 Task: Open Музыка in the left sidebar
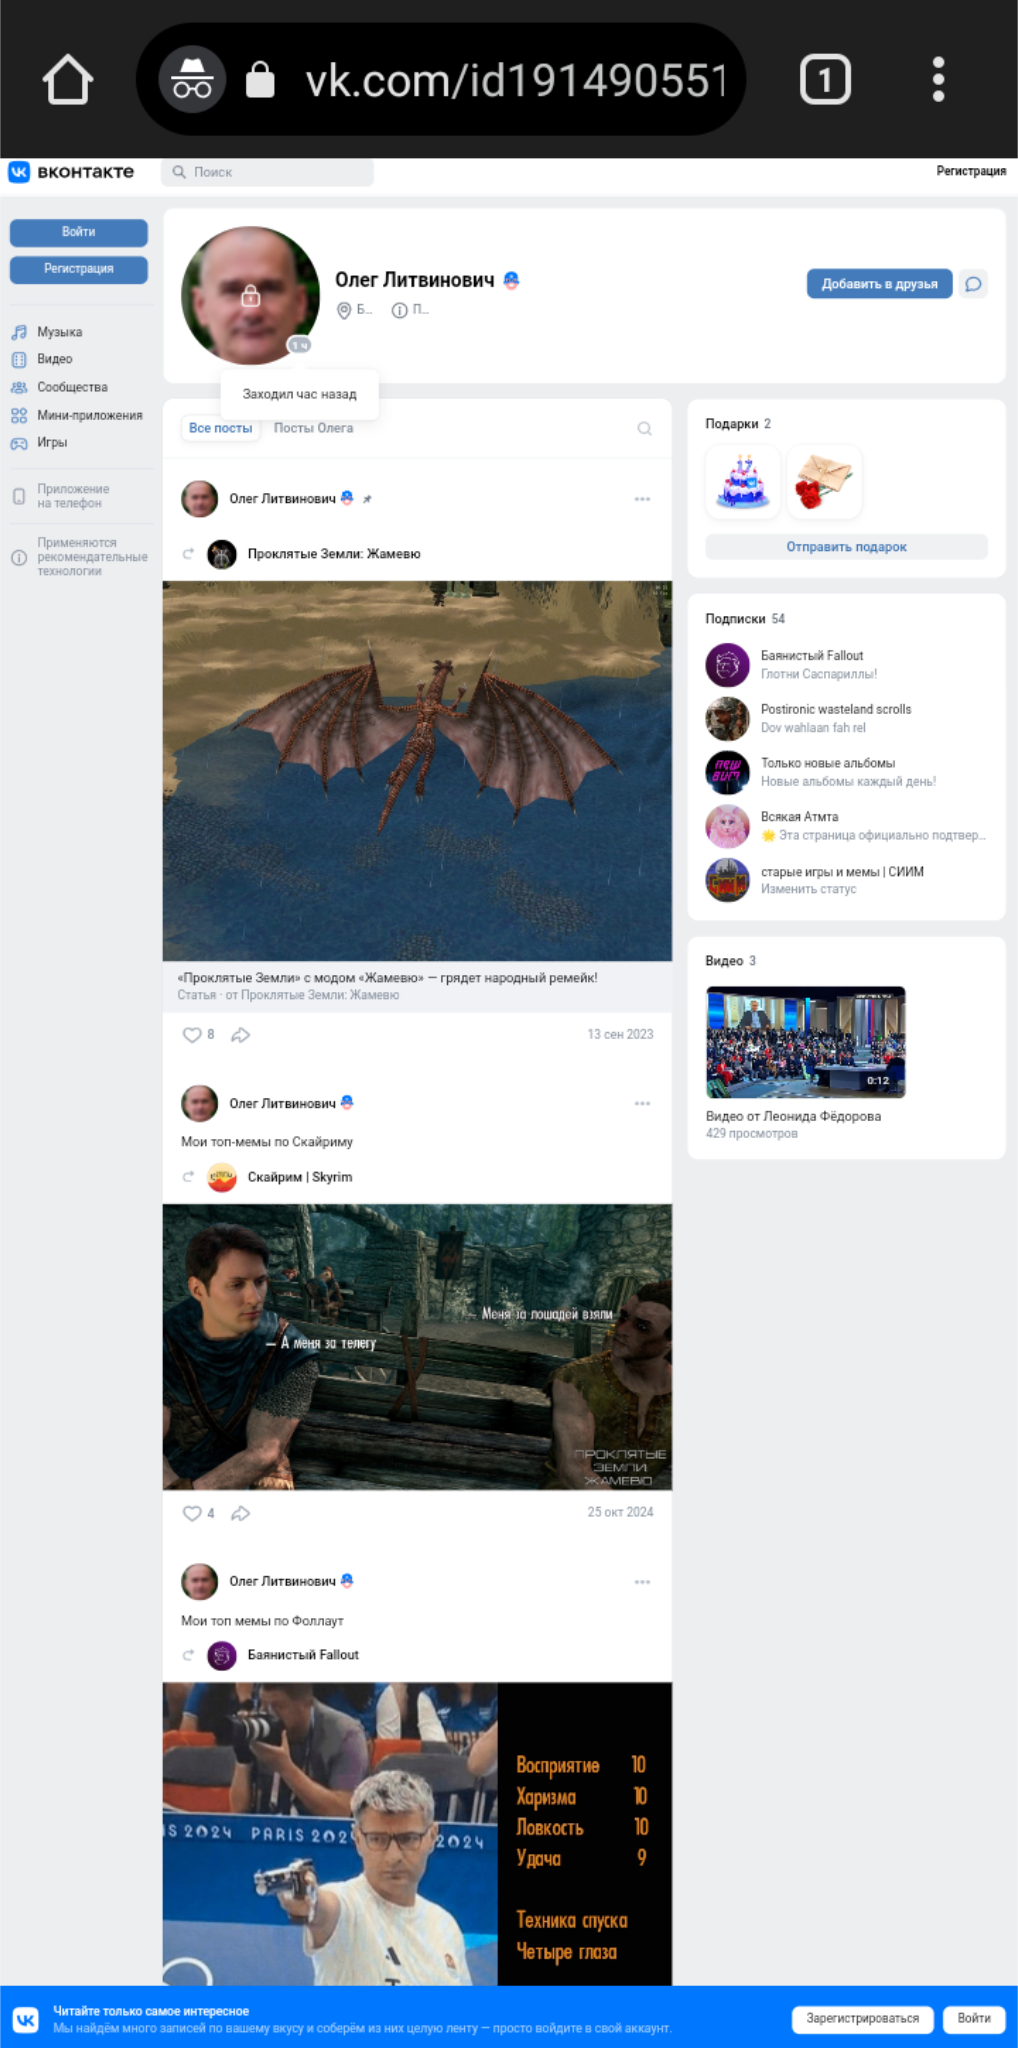click(x=59, y=332)
